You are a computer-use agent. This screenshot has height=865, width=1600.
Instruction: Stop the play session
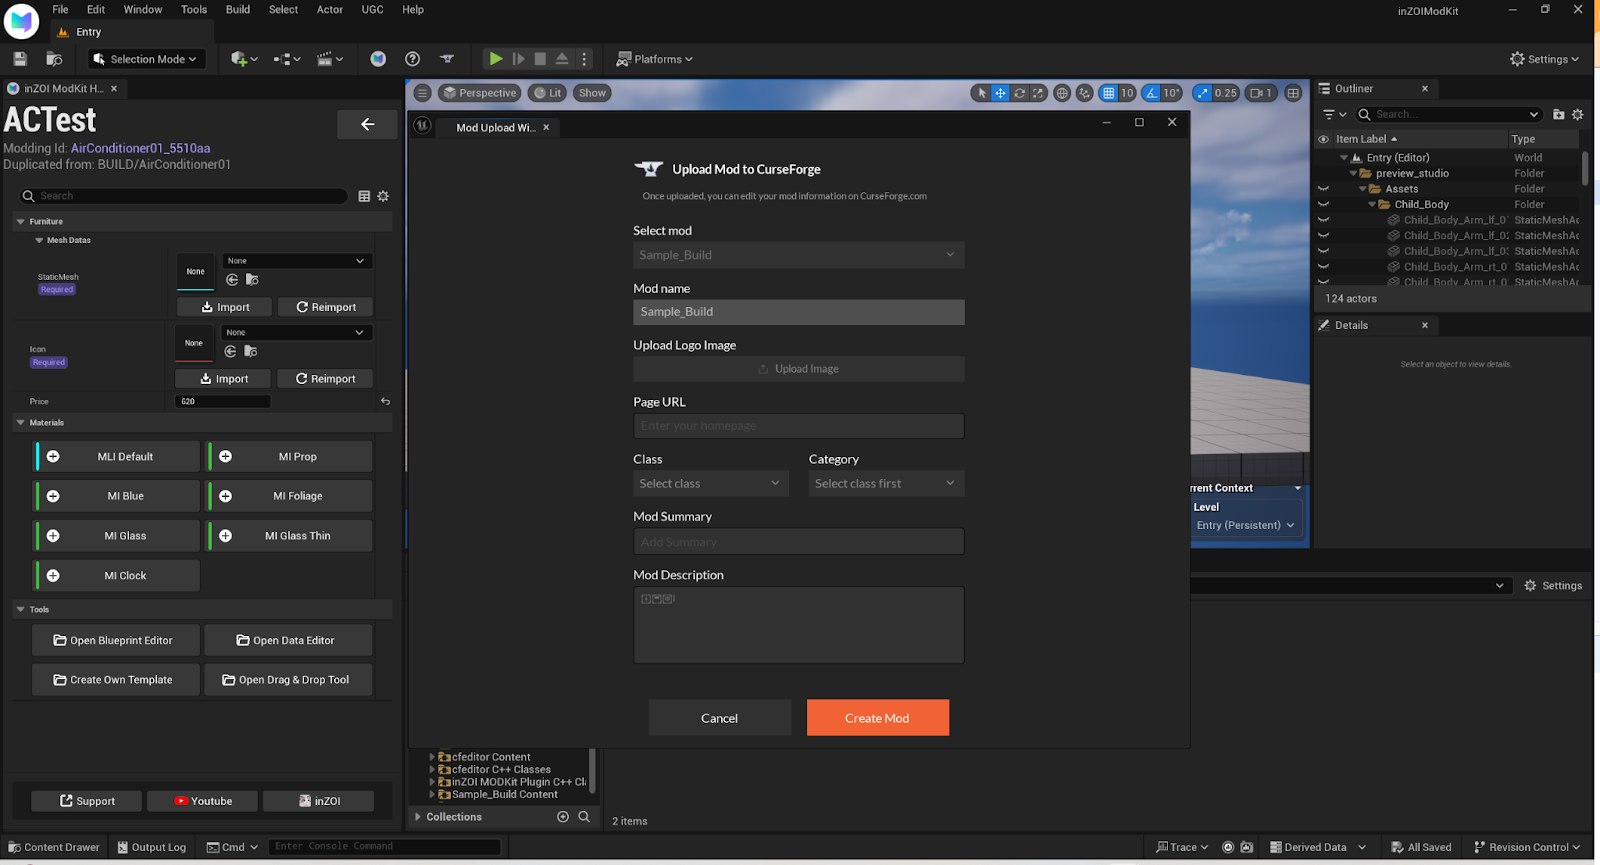(540, 59)
